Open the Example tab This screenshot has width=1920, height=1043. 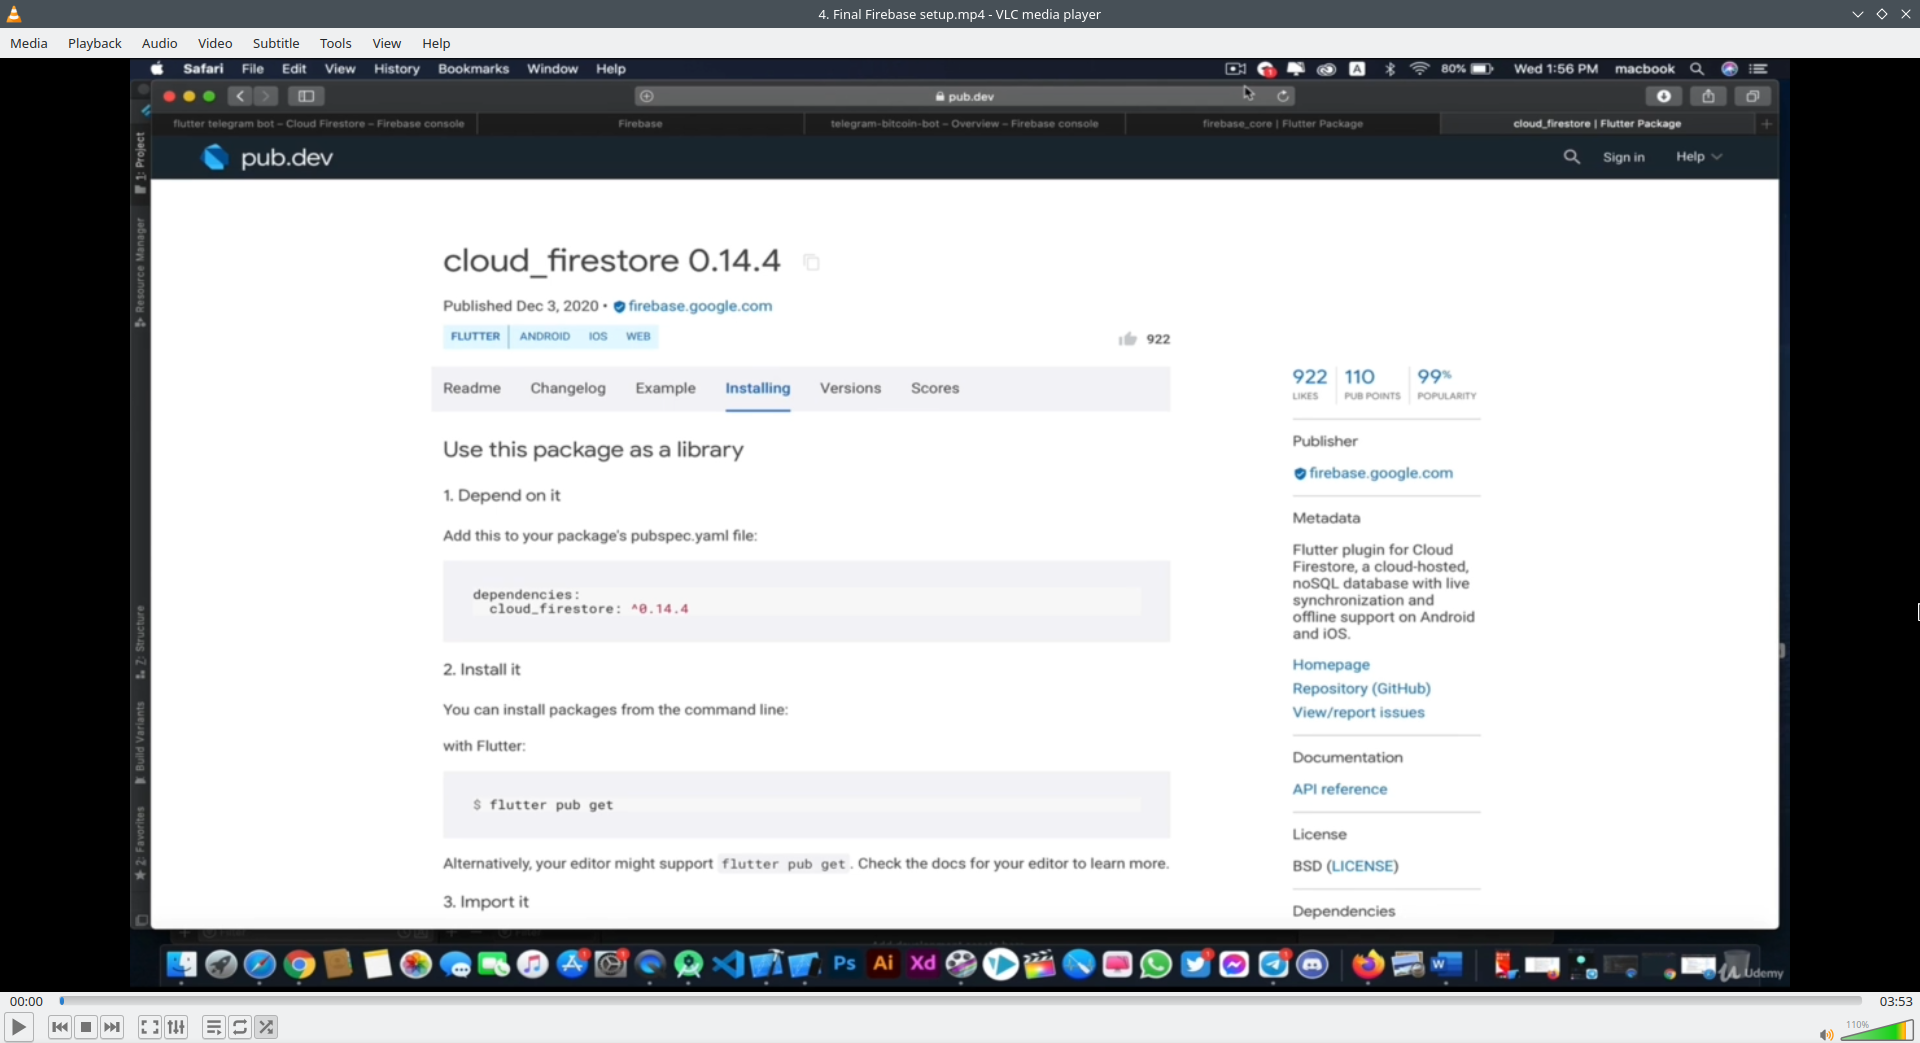tap(665, 388)
